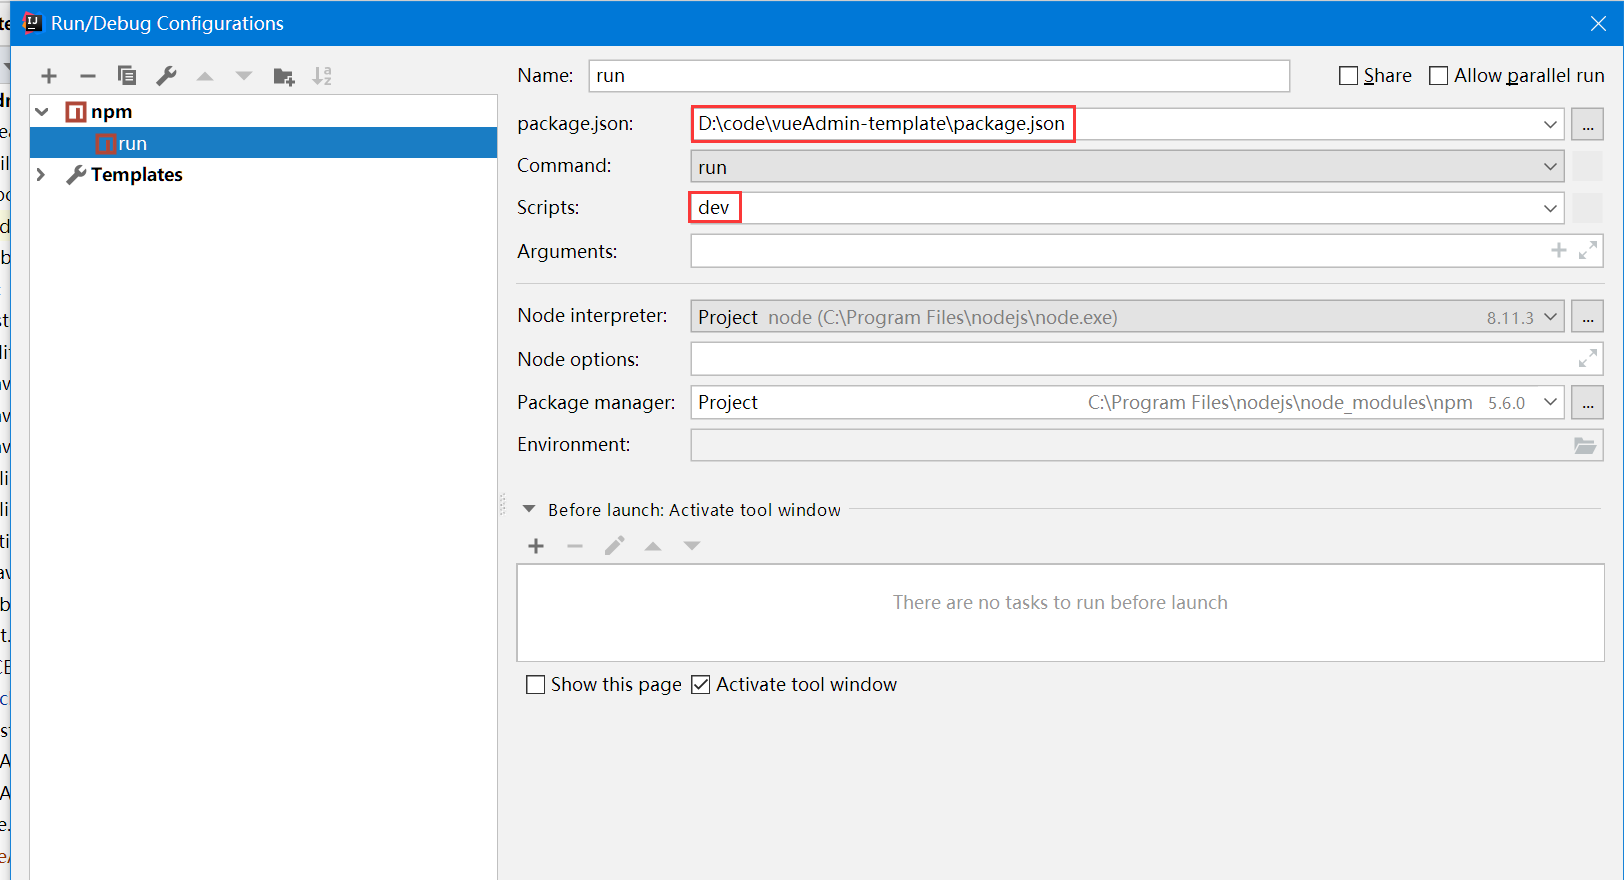1624x880 pixels.
Task: Close the Run/Debug Configurations dialog
Action: pos(1598,23)
